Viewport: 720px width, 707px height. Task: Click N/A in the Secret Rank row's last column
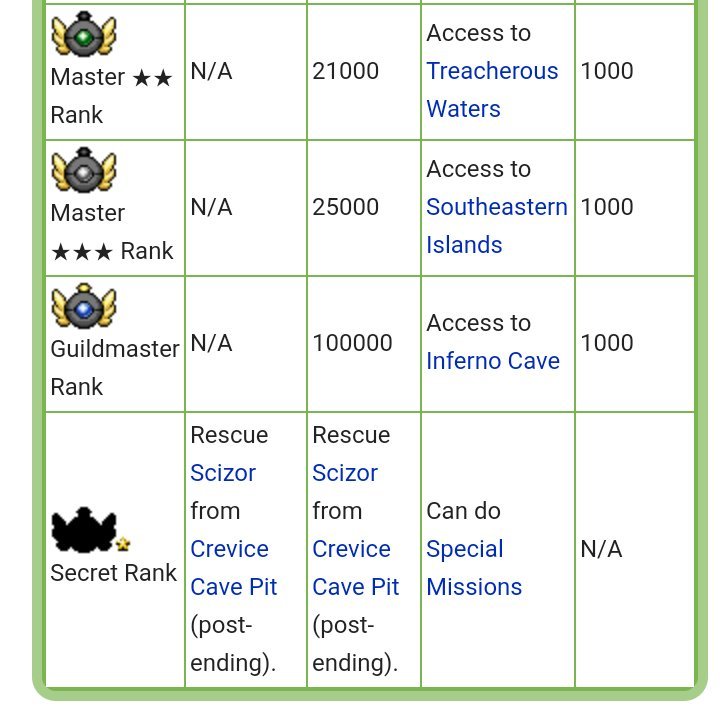(x=601, y=549)
